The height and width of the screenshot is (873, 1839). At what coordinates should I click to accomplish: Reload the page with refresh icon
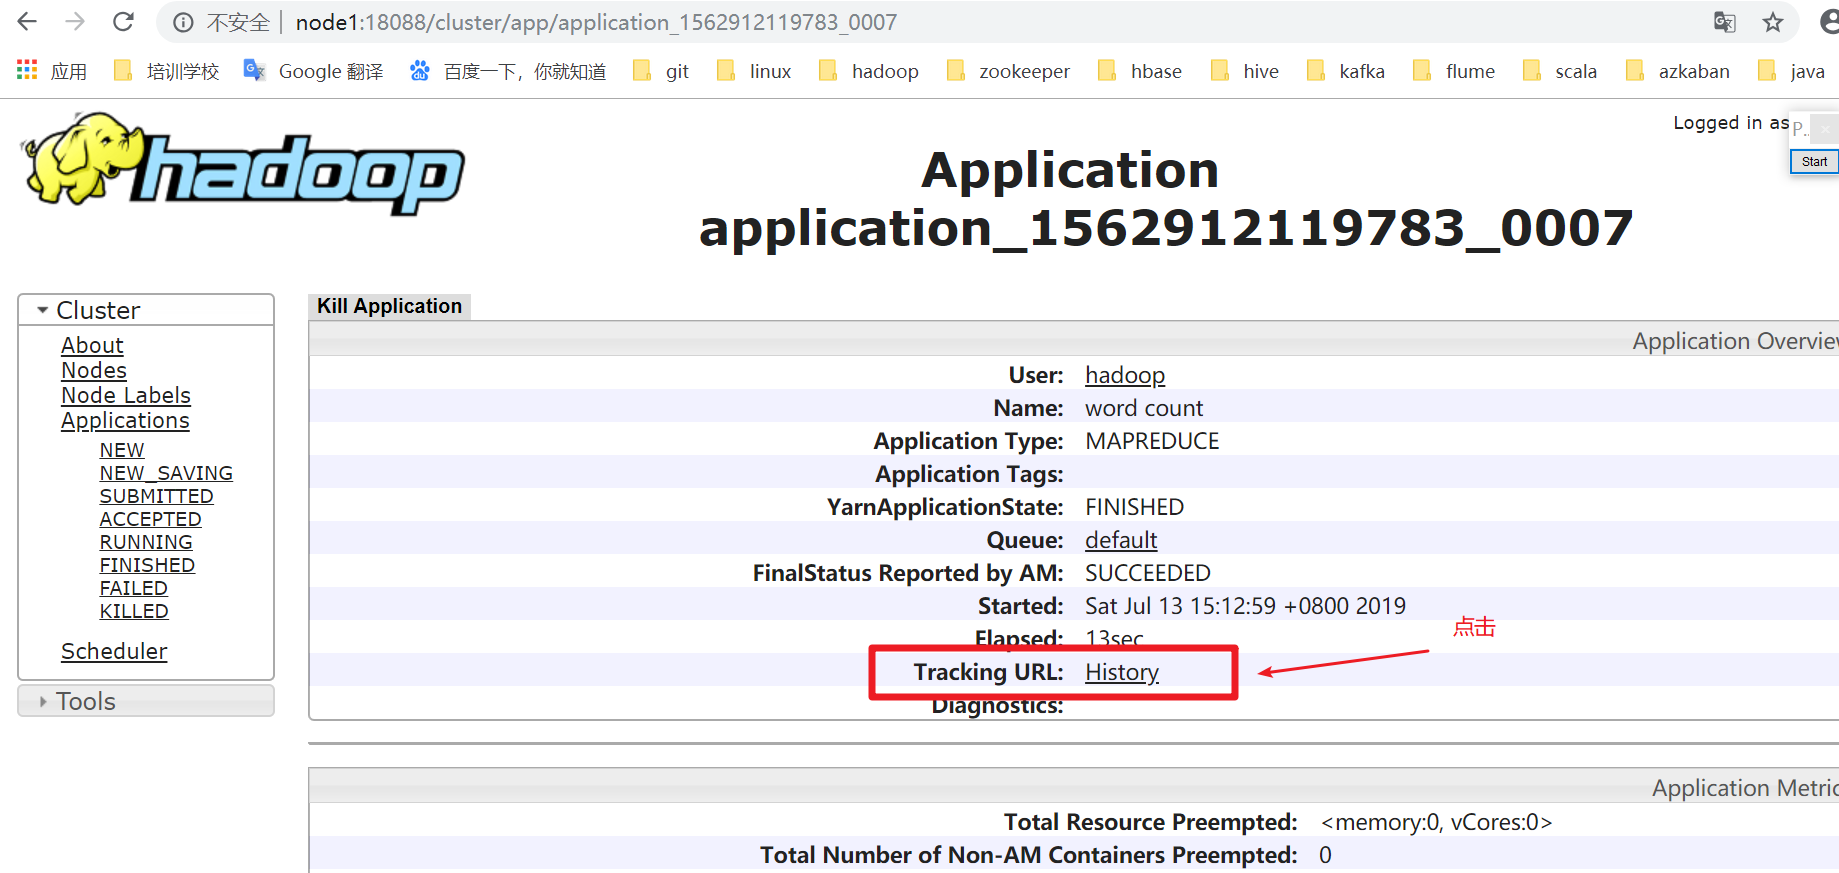pos(123,22)
